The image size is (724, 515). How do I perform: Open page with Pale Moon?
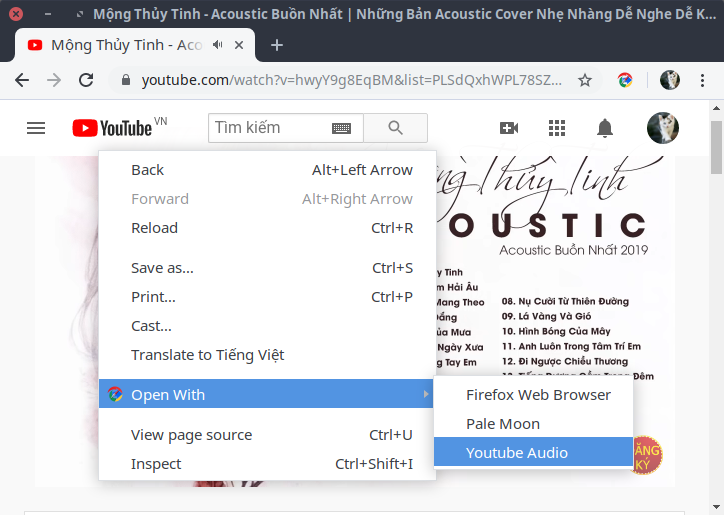[x=533, y=424]
